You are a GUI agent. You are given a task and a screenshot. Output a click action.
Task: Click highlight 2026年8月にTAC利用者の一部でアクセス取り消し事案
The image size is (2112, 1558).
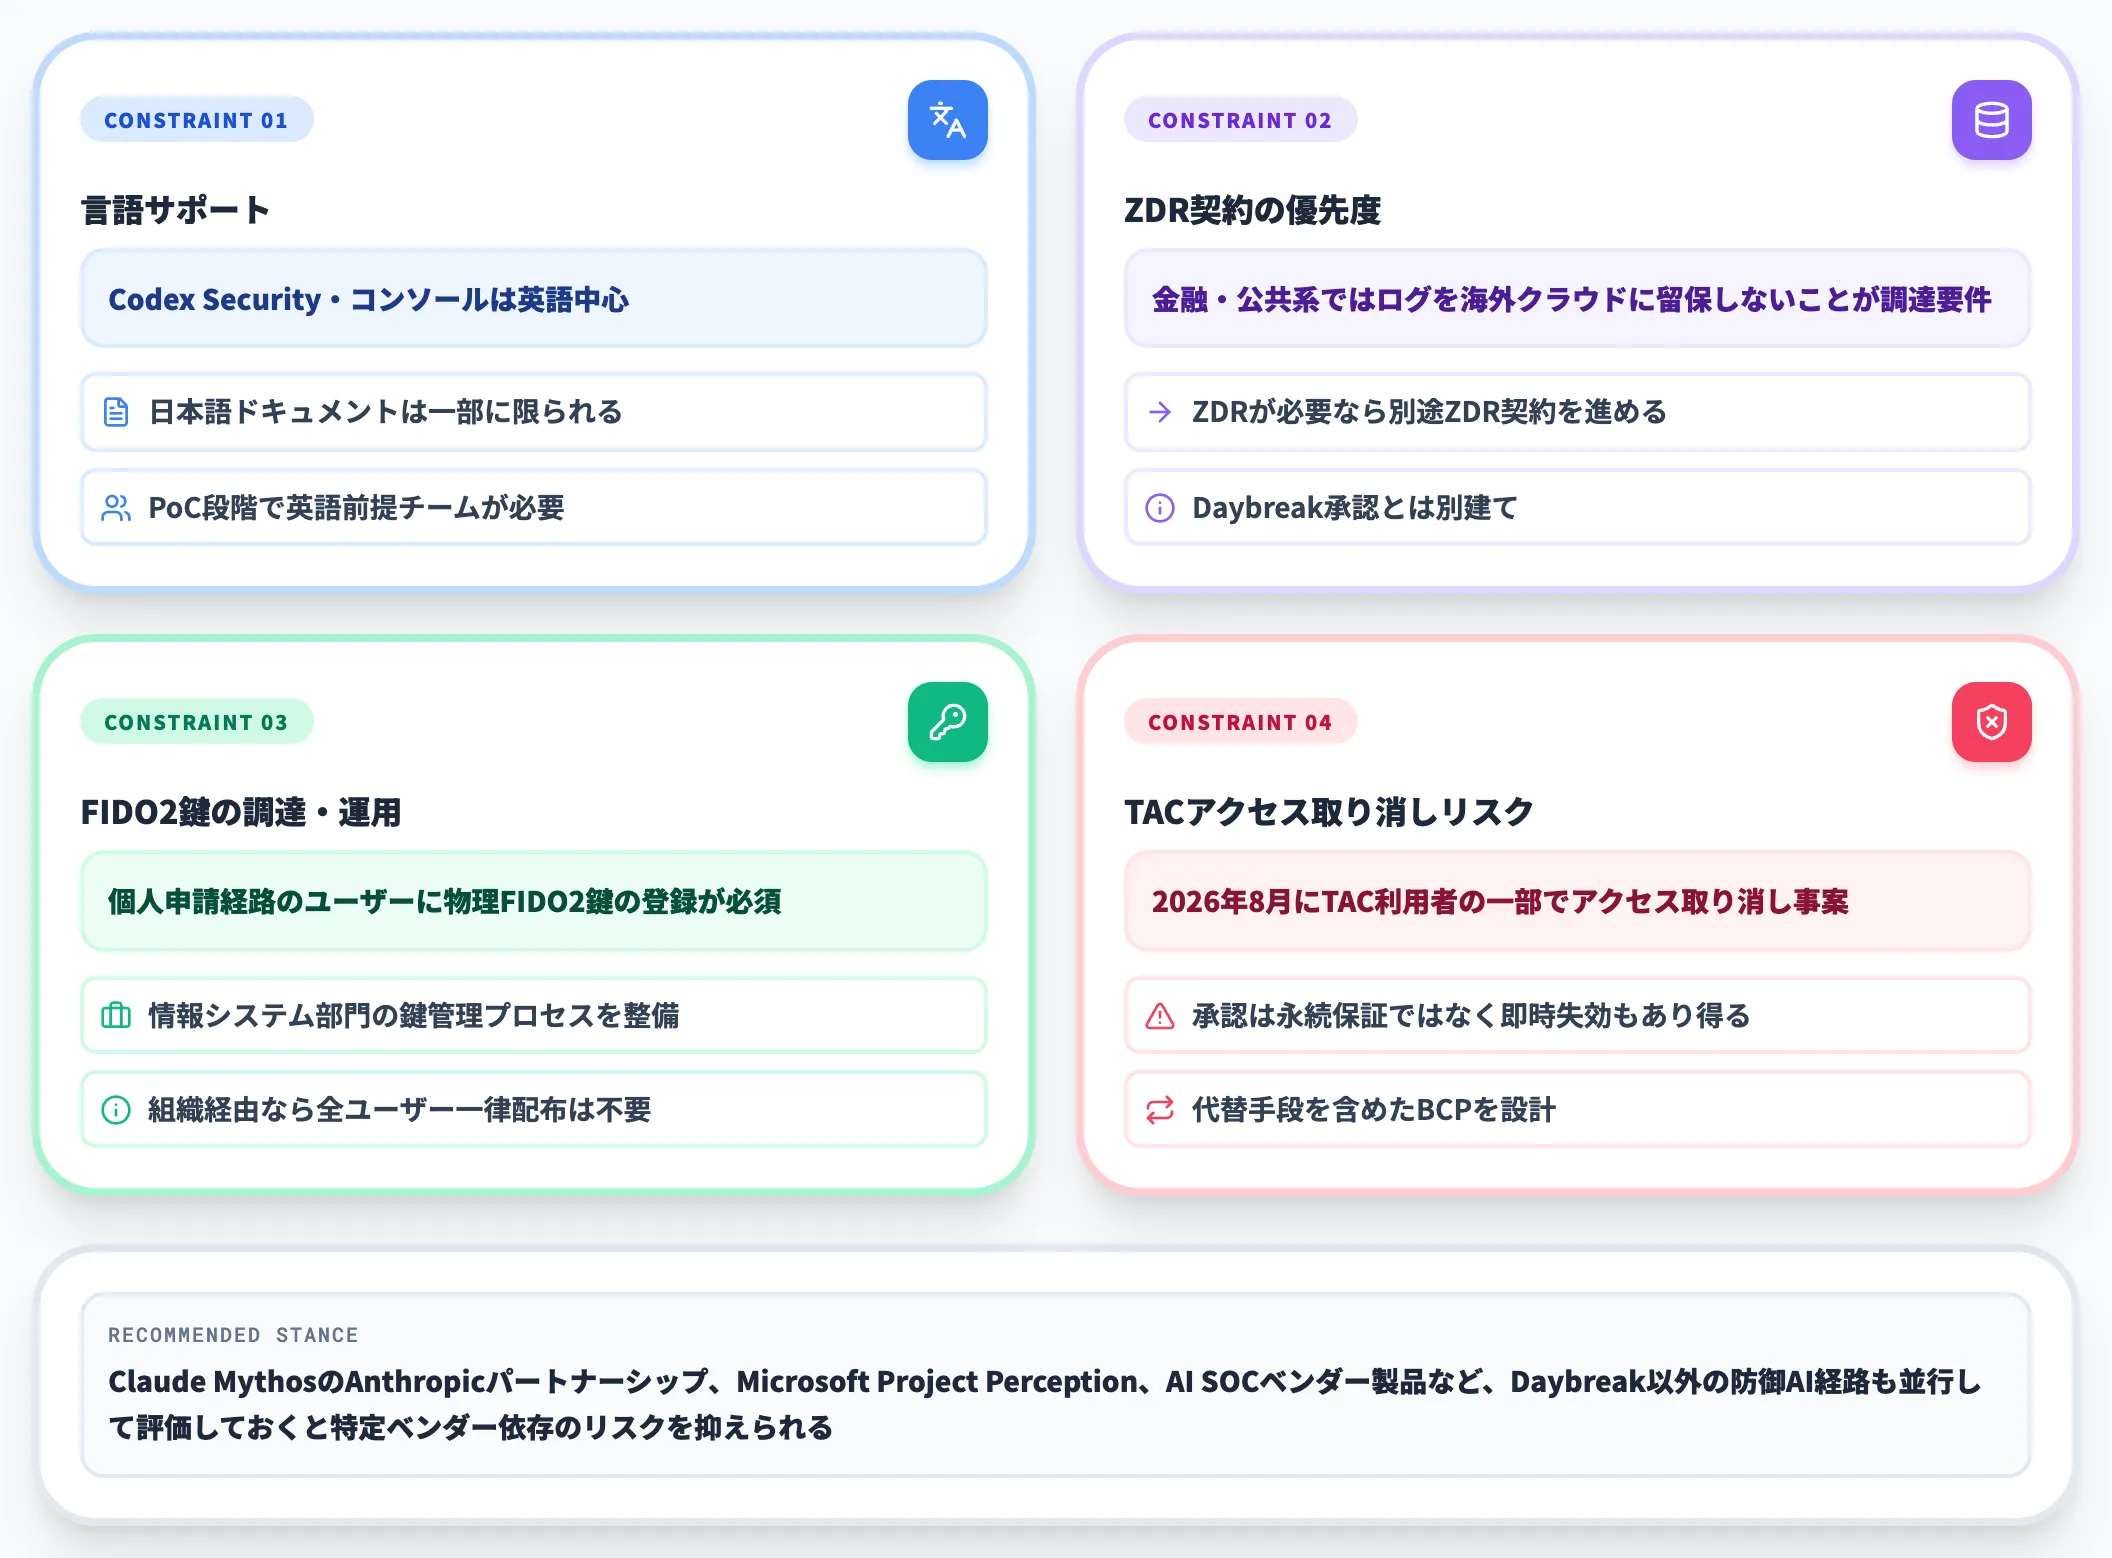click(1578, 901)
